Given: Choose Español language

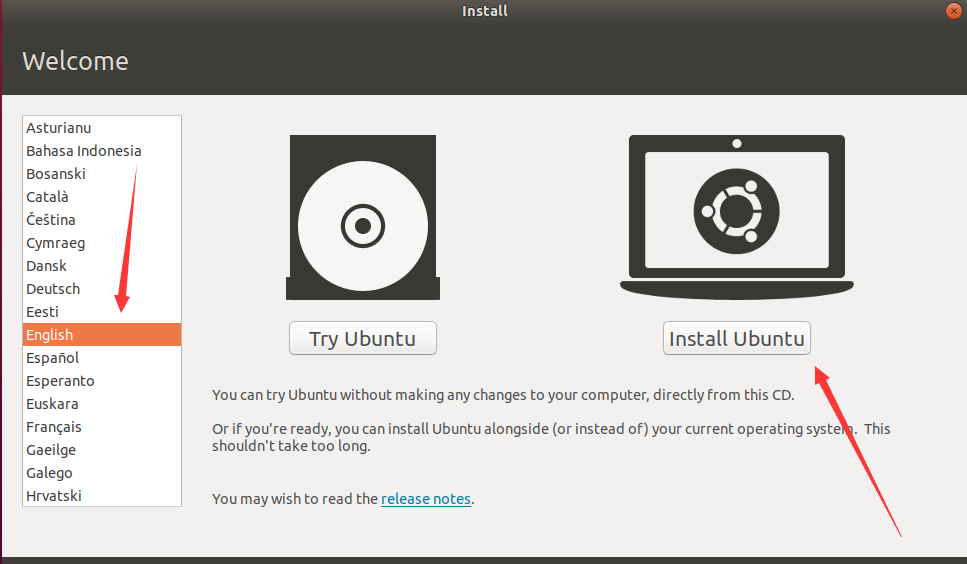Looking at the screenshot, I should [x=102, y=358].
